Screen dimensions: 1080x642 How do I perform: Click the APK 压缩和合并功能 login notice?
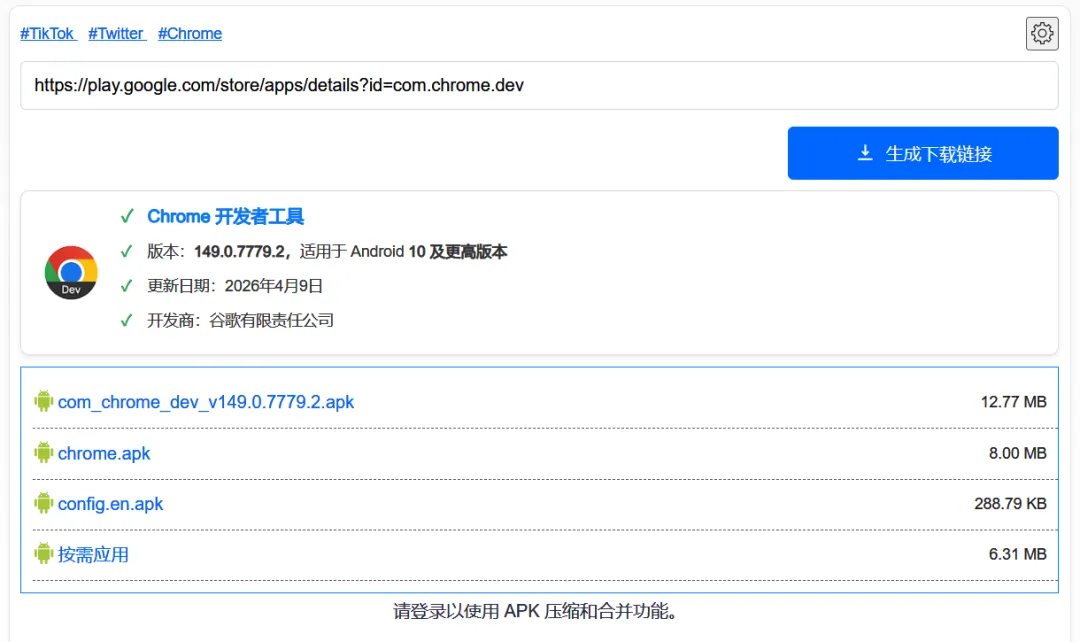tap(536, 611)
